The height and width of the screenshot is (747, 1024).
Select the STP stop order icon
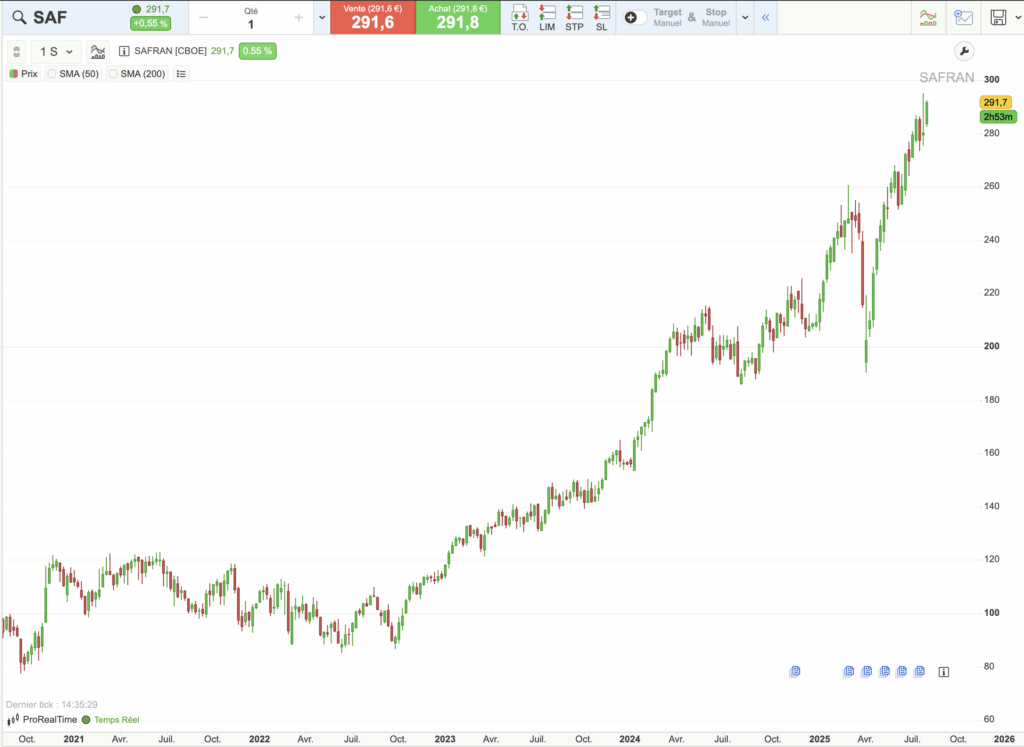(575, 17)
